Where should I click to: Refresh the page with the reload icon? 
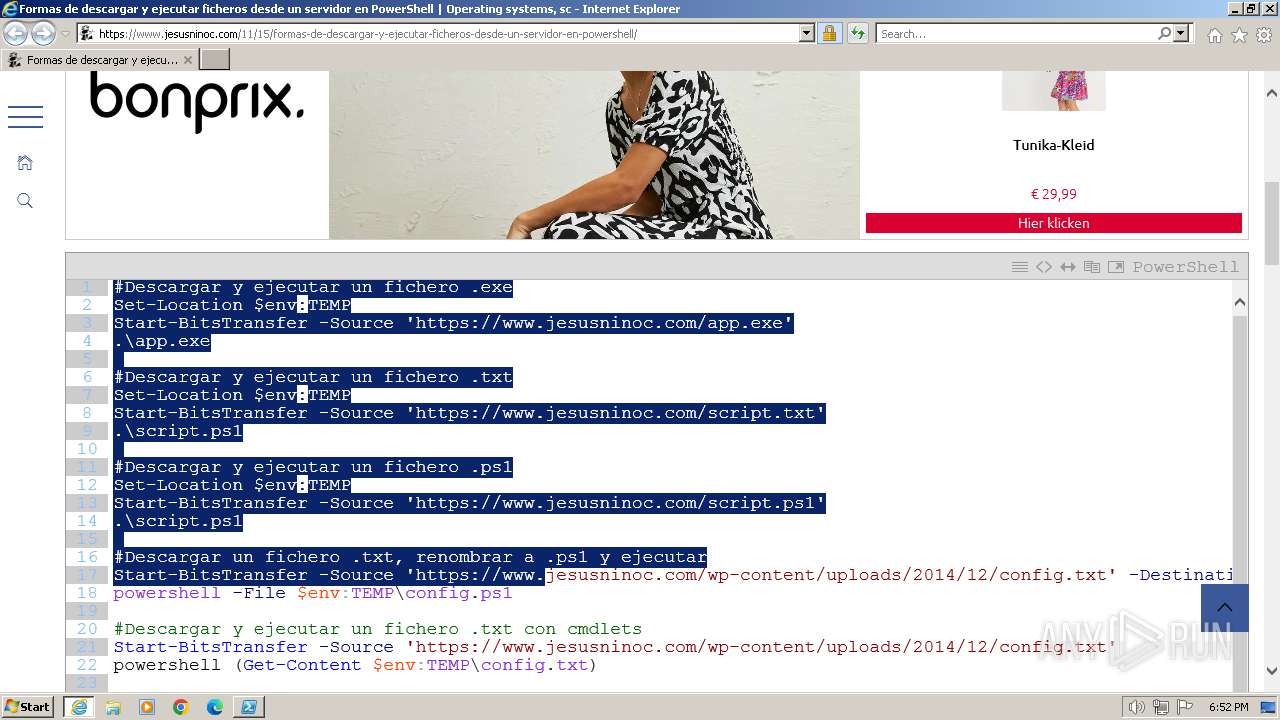(x=858, y=33)
